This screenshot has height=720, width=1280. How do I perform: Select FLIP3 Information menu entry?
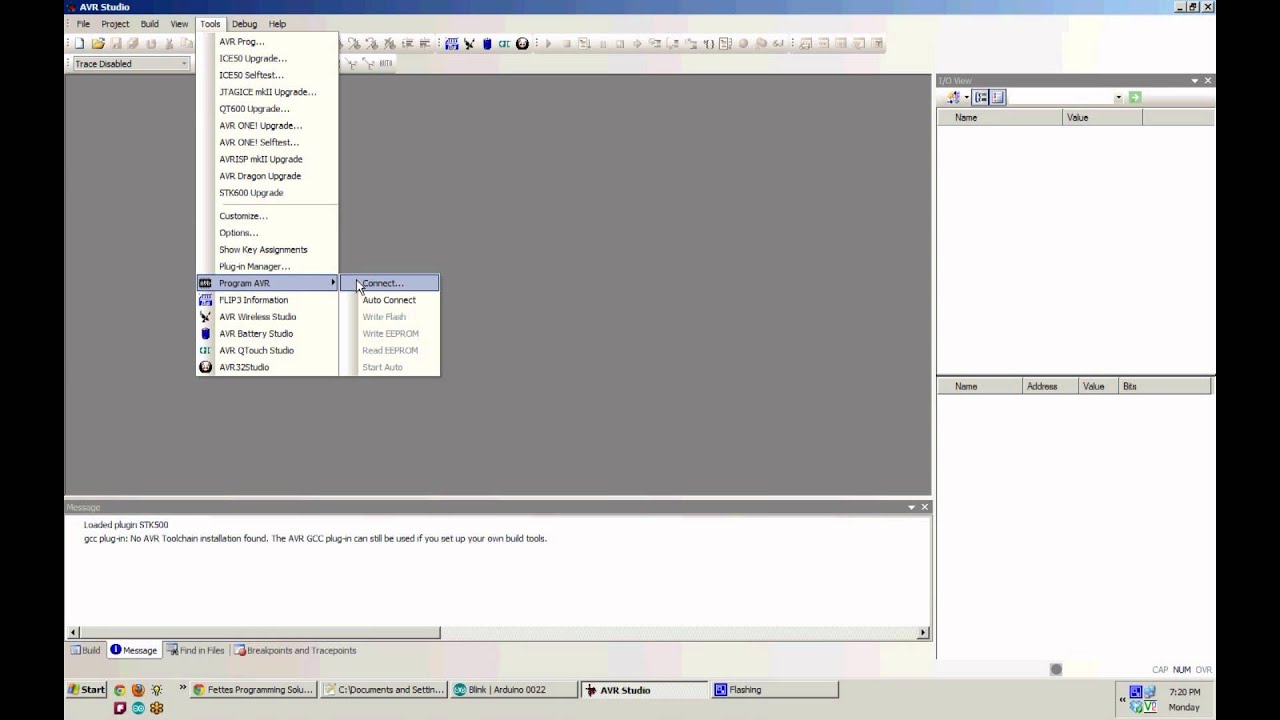268,300
